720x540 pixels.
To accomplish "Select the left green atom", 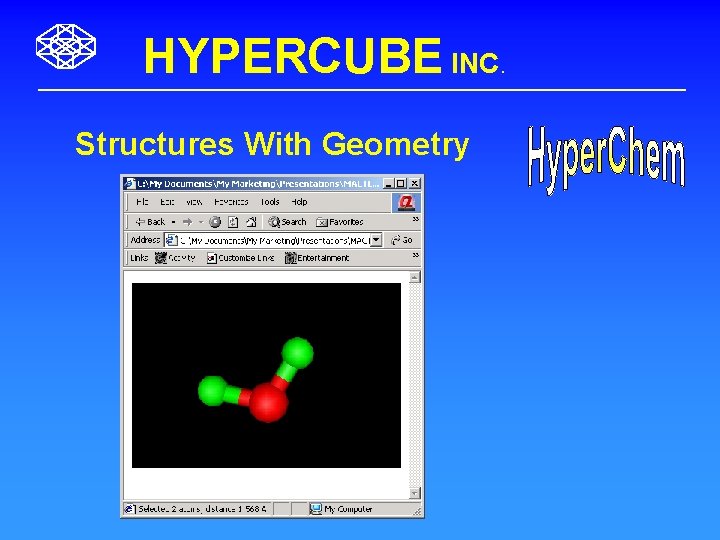I will 213,391.
